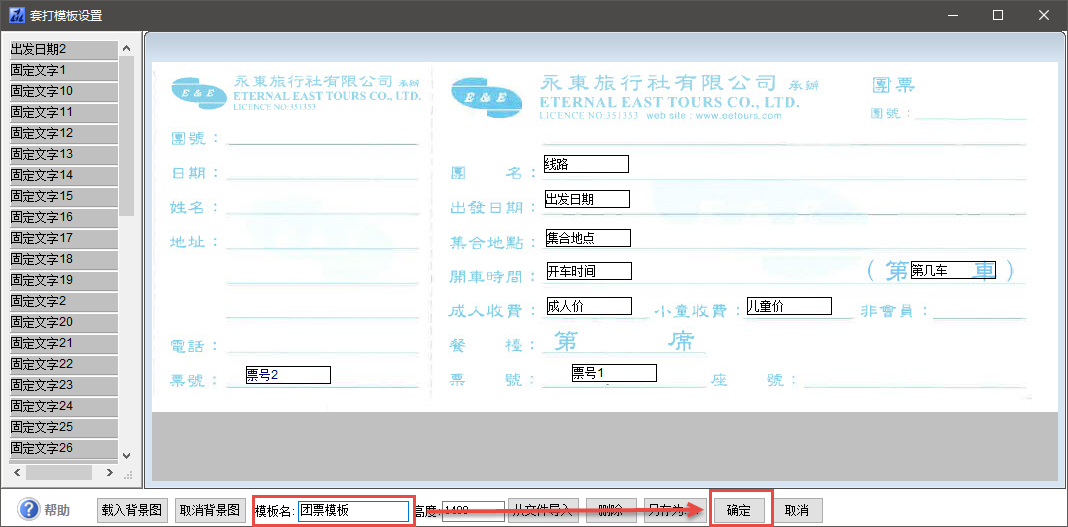Click the 从文件导入 button
The width and height of the screenshot is (1068, 527).
[544, 510]
